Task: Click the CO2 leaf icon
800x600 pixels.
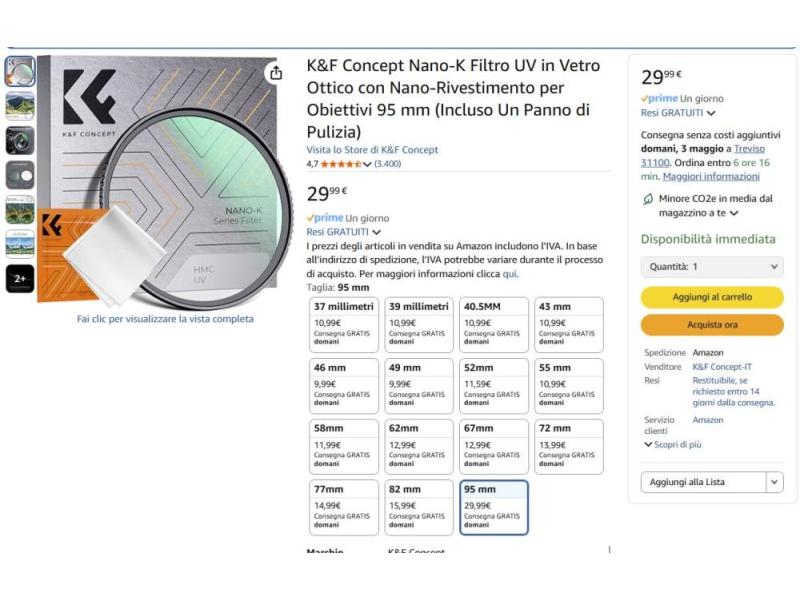Action: [x=648, y=199]
